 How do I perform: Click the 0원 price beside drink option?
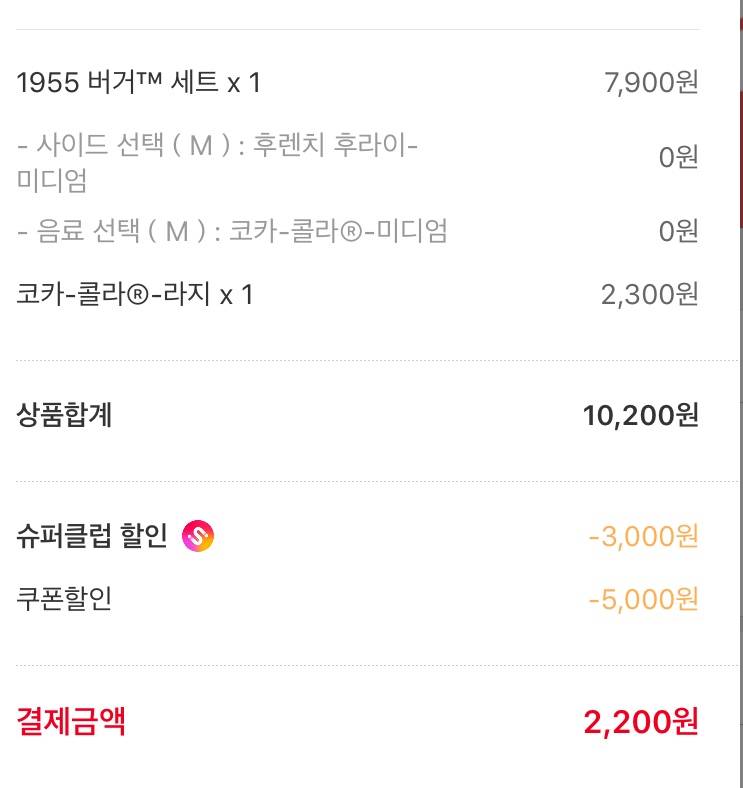point(678,231)
